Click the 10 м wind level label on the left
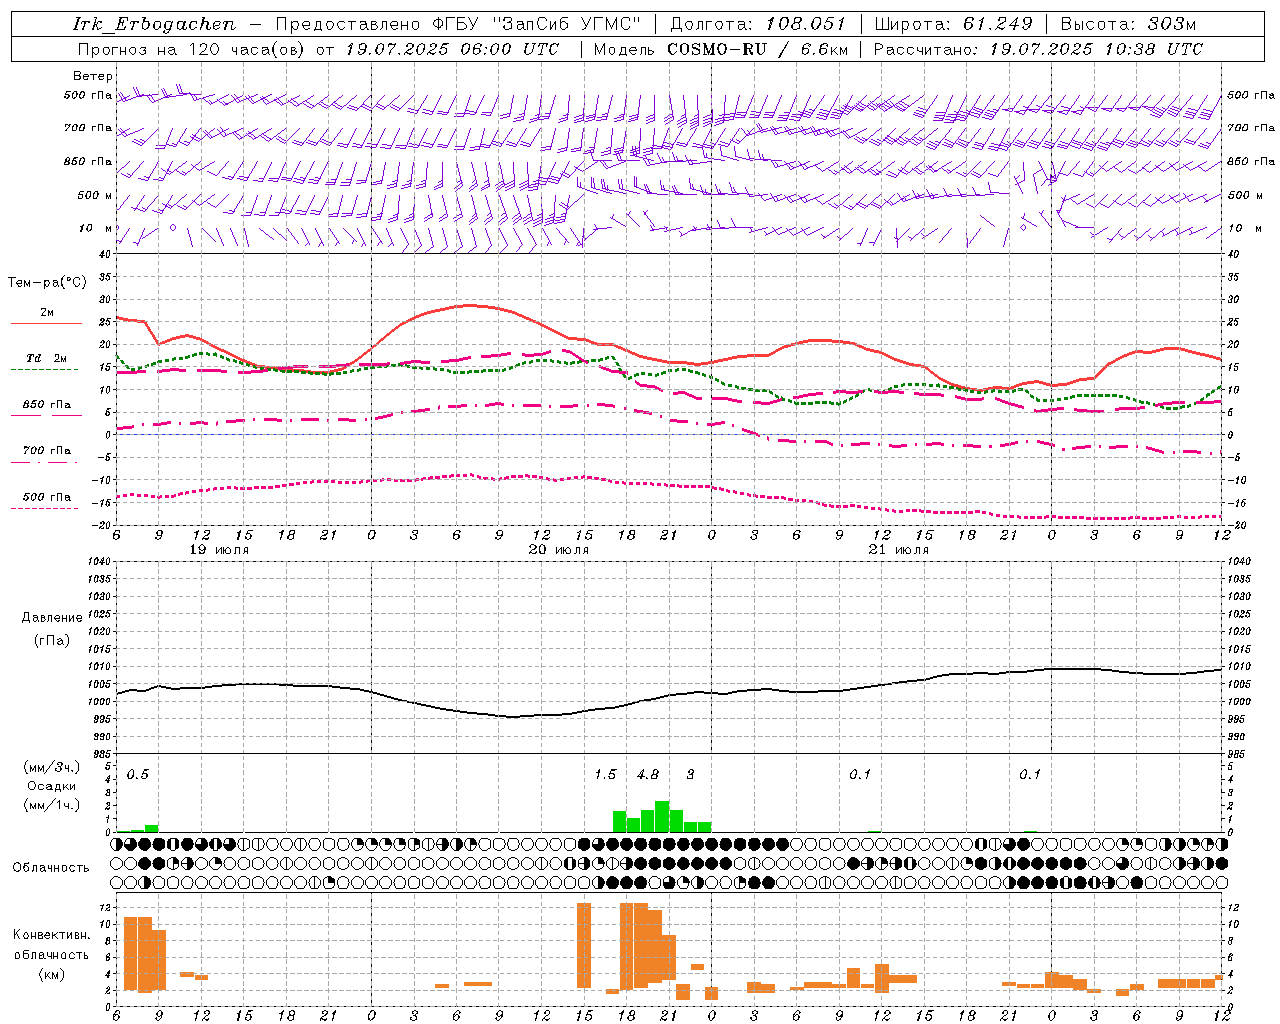The image size is (1280, 1024). pos(95,228)
